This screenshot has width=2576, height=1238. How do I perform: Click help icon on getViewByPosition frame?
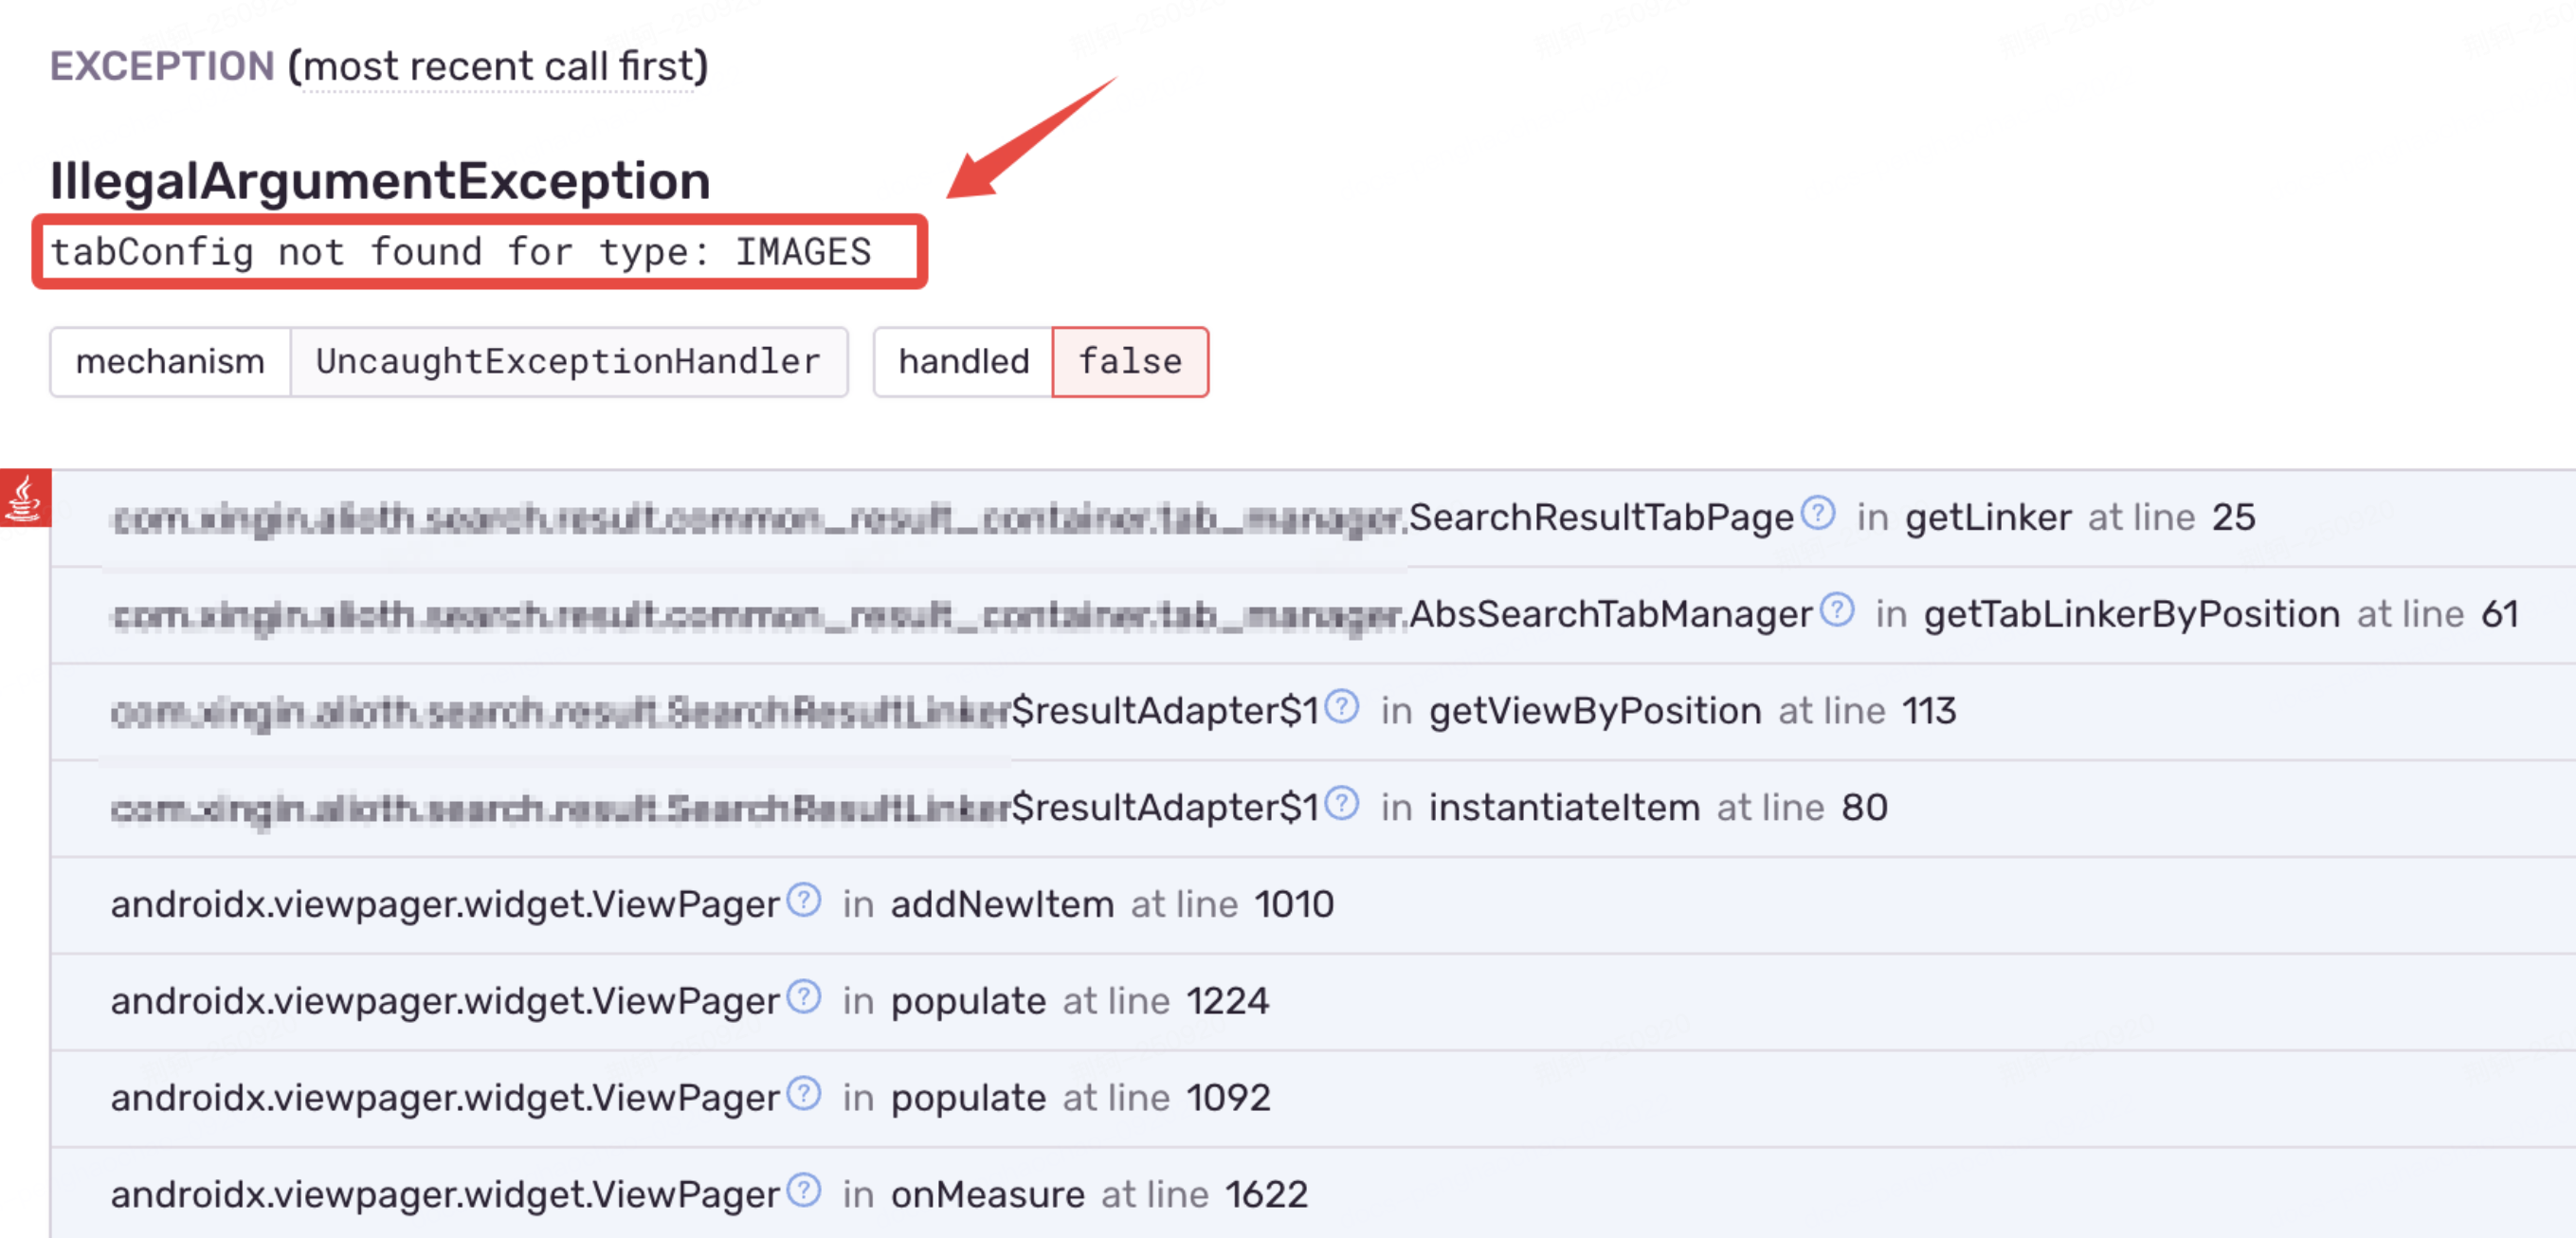pyautogui.click(x=1341, y=707)
